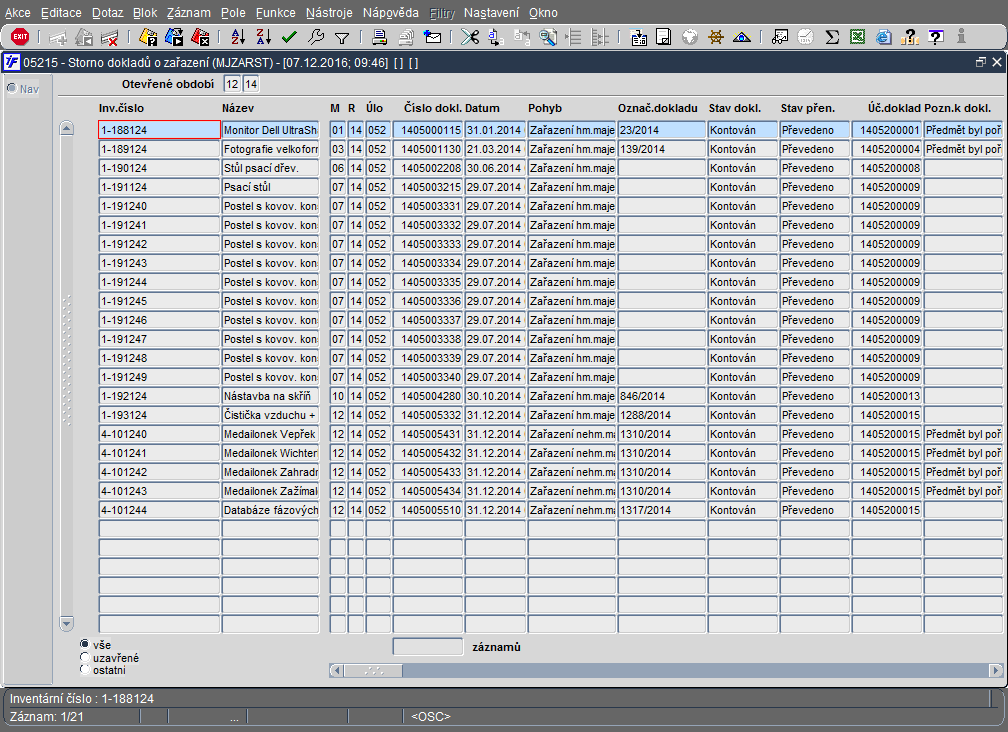Click the document note icon
This screenshot has width=1008, height=732.
tap(663, 37)
